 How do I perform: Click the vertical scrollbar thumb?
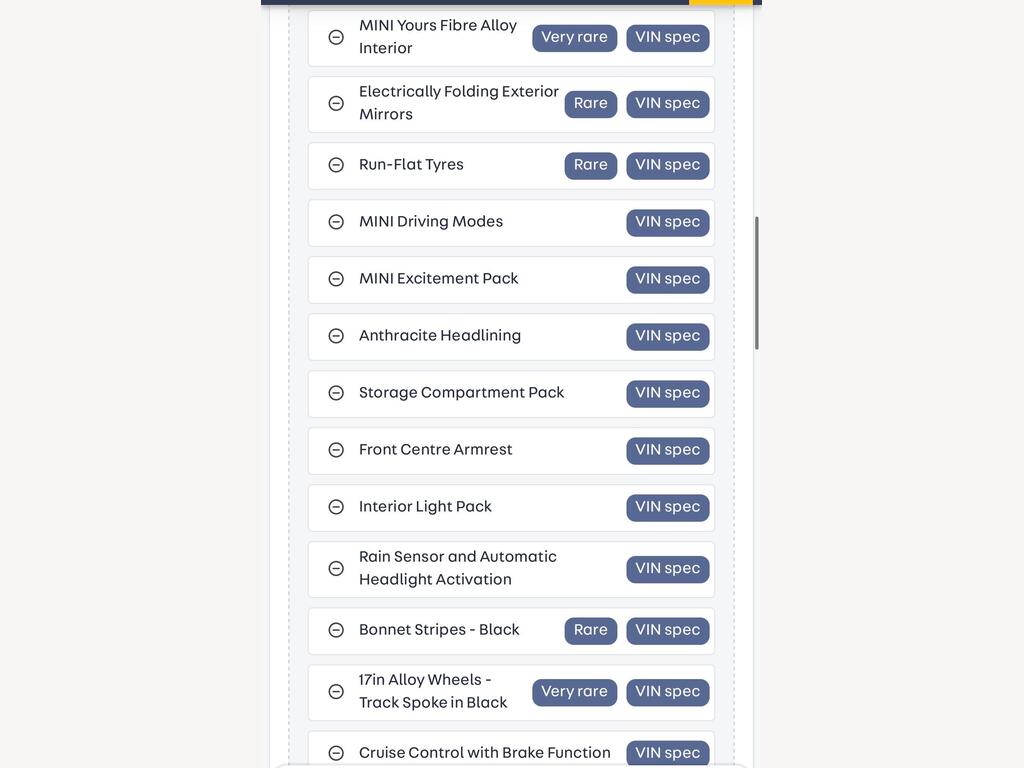756,283
